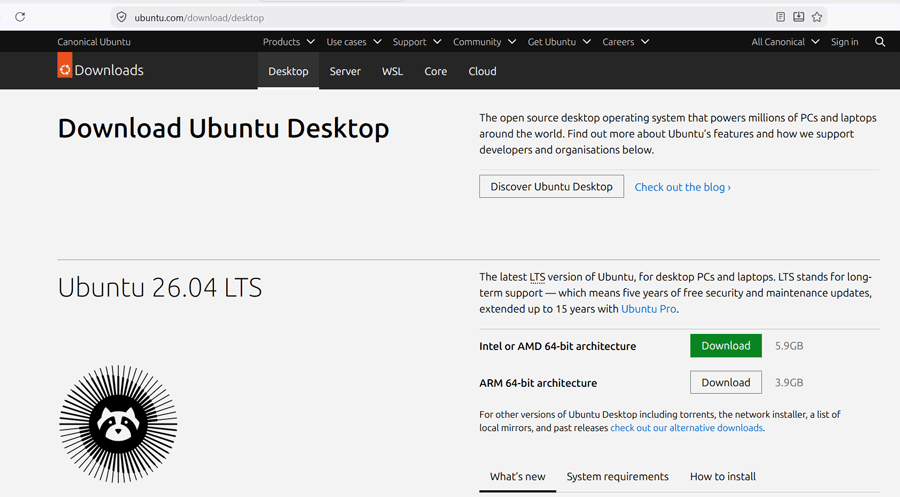Image resolution: width=900 pixels, height=497 pixels.
Task: Open the Support dropdown
Action: tap(417, 42)
